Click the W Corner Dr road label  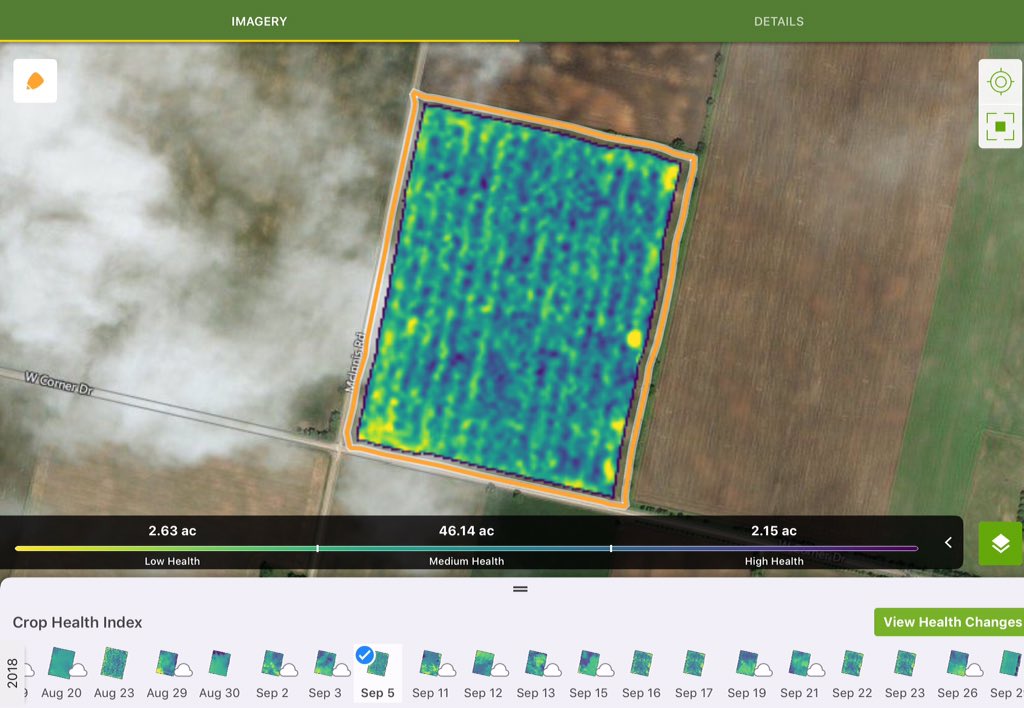click(x=59, y=383)
